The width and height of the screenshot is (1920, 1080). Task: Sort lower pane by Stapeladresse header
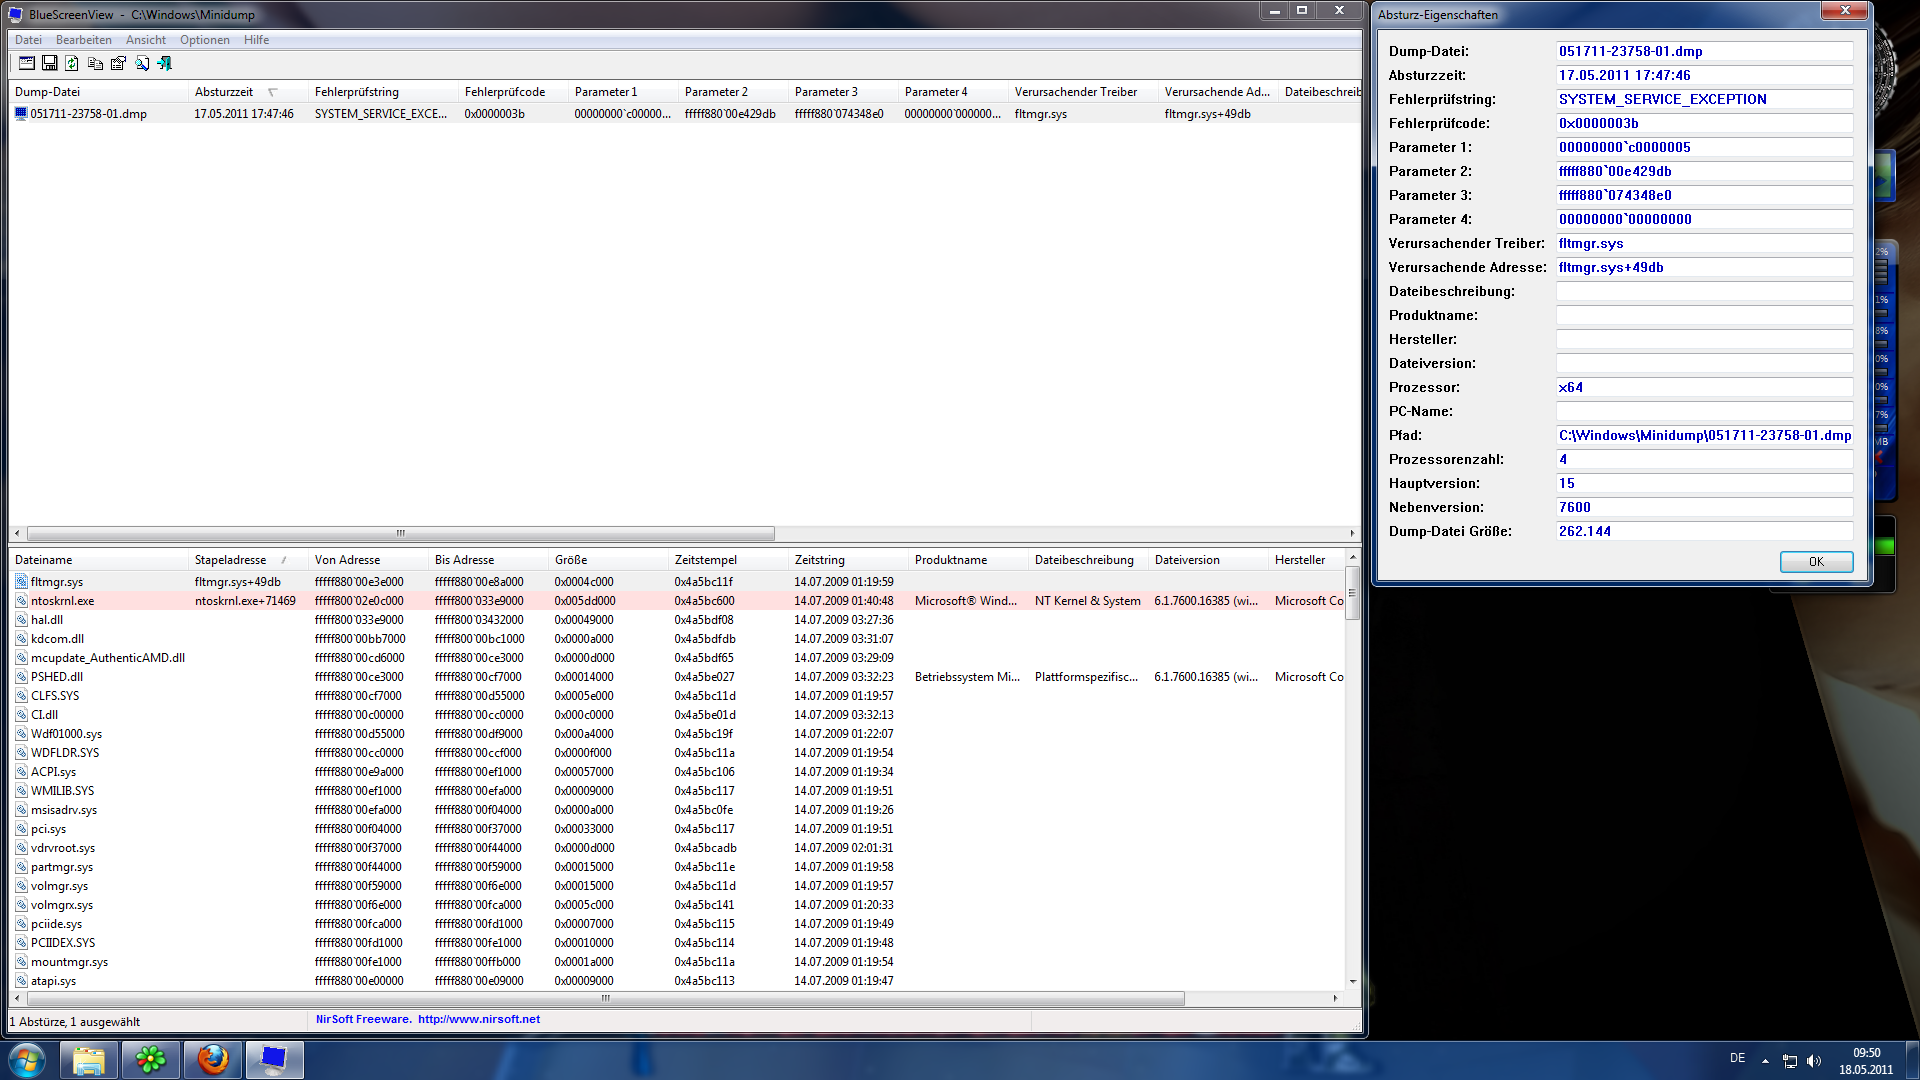tap(230, 560)
